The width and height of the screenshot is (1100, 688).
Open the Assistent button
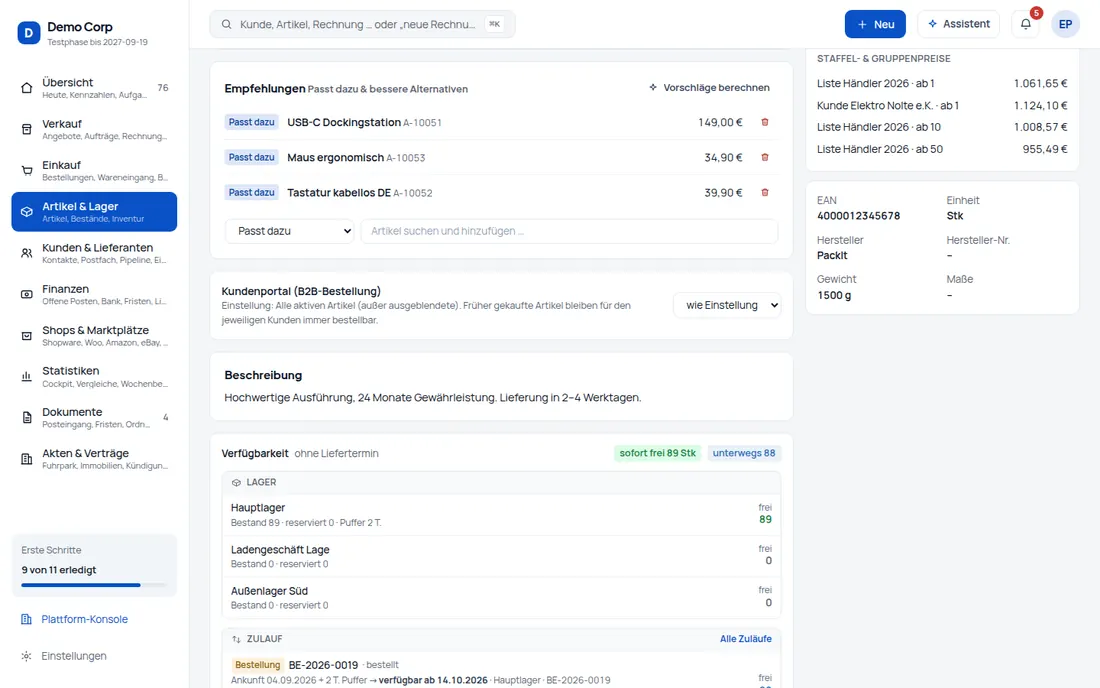tap(958, 24)
